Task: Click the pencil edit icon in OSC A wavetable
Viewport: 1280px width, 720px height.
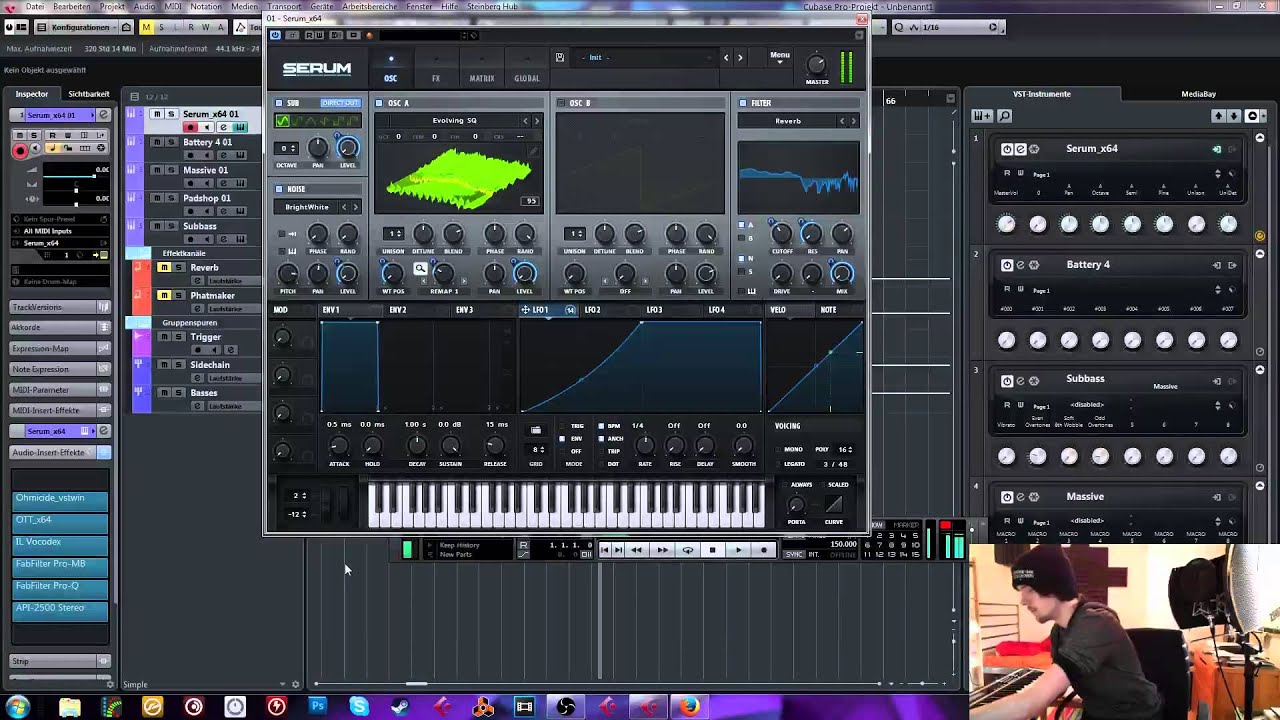Action: point(534,153)
